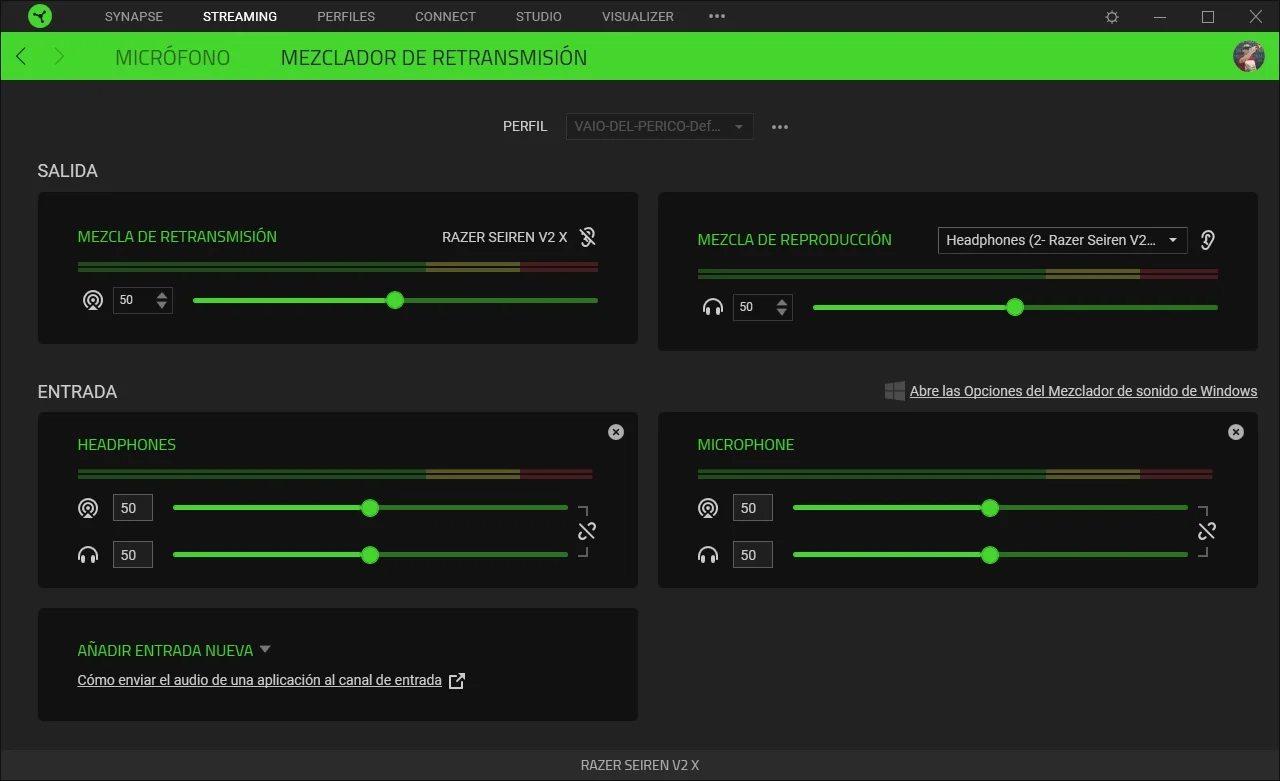Click the Razer logo icon
Screen dimensions: 1280x781
40,16
